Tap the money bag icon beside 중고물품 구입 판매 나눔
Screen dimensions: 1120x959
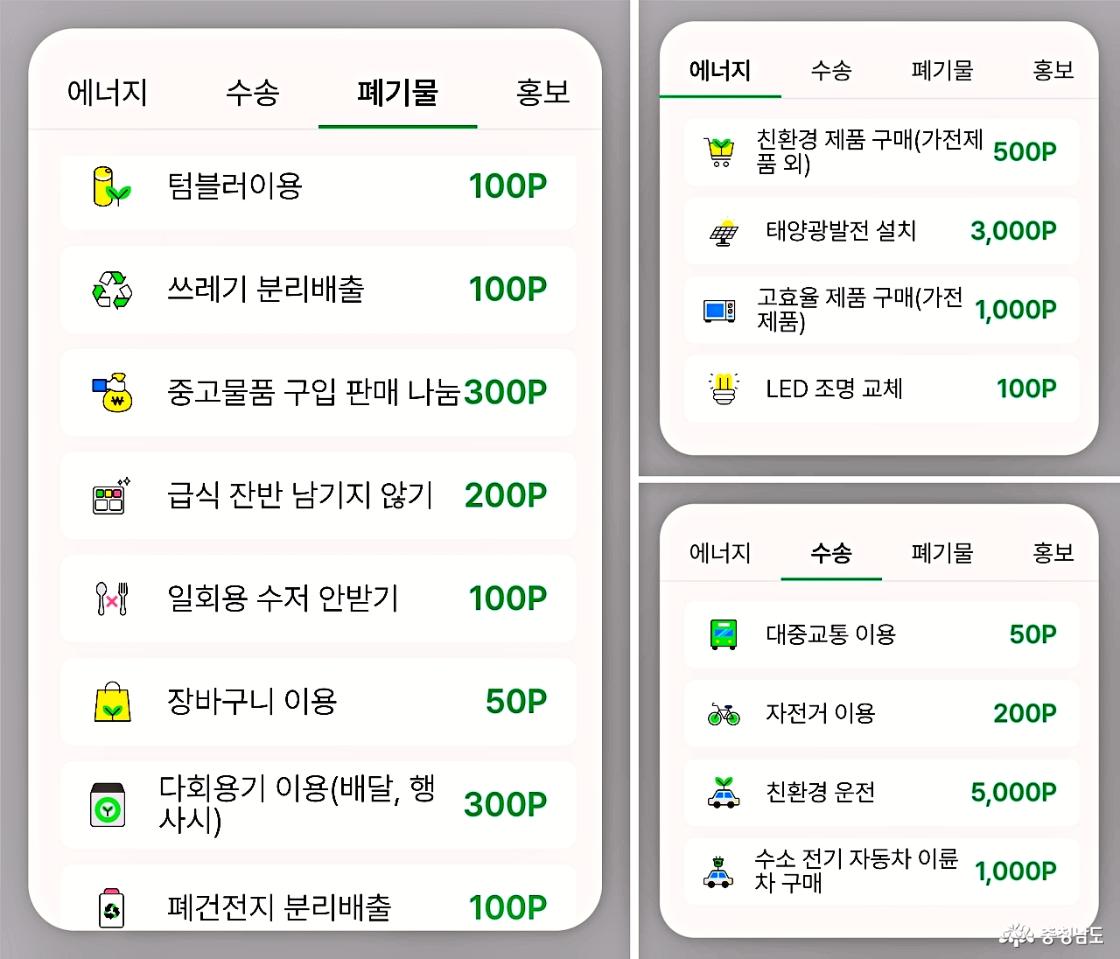tap(112, 392)
